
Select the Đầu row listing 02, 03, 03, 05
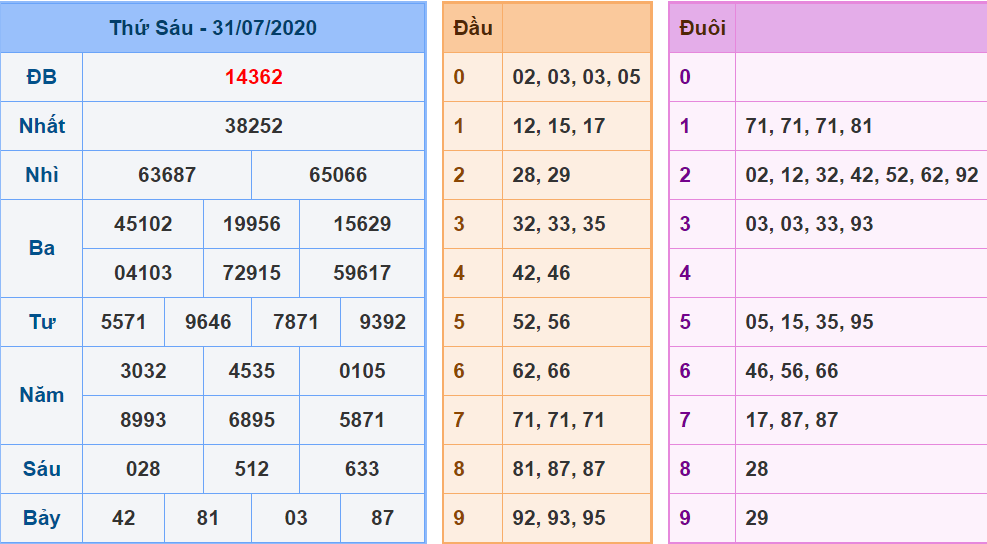pyautogui.click(x=576, y=77)
